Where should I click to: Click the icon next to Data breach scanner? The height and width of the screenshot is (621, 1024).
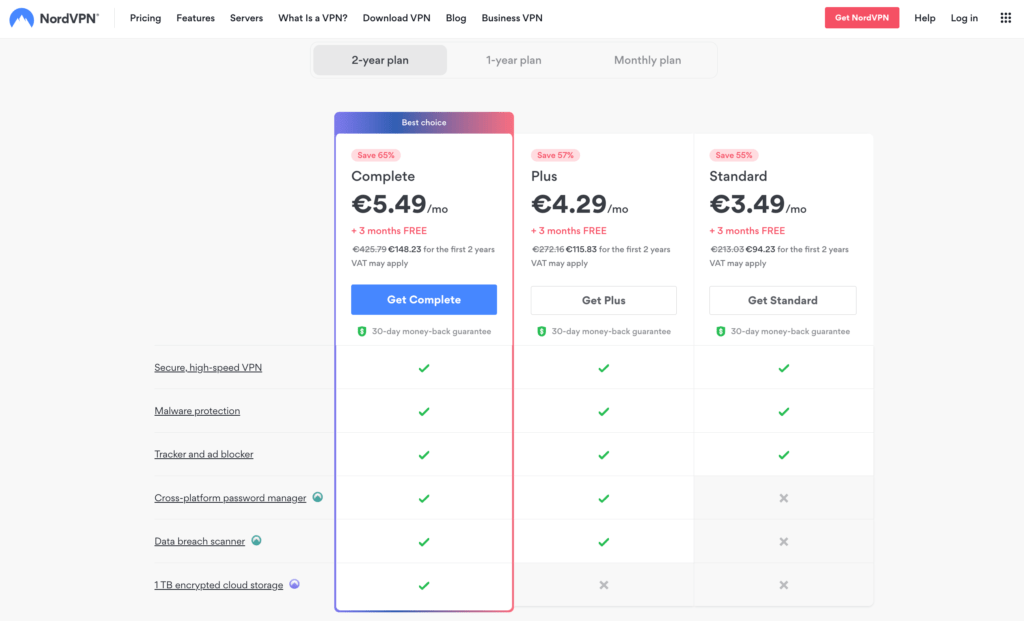tap(256, 540)
